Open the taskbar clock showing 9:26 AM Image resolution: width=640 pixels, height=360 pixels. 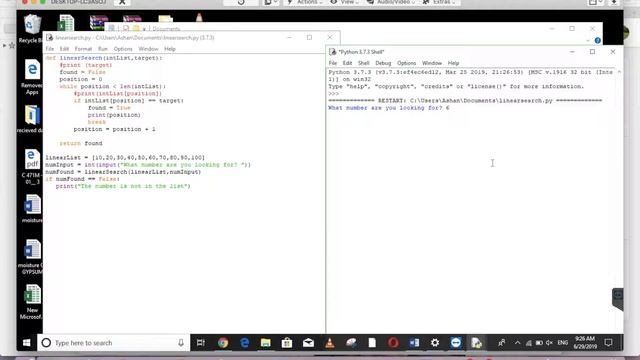[x=586, y=343]
